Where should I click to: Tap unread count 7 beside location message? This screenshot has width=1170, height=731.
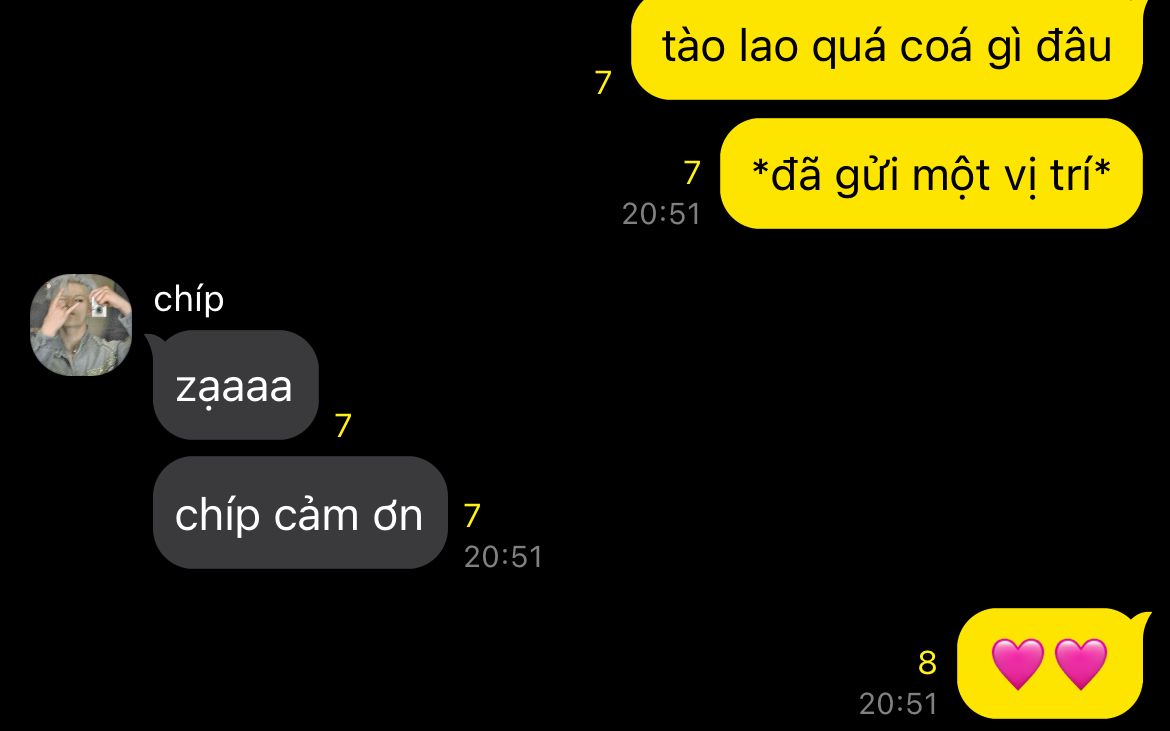(x=692, y=173)
